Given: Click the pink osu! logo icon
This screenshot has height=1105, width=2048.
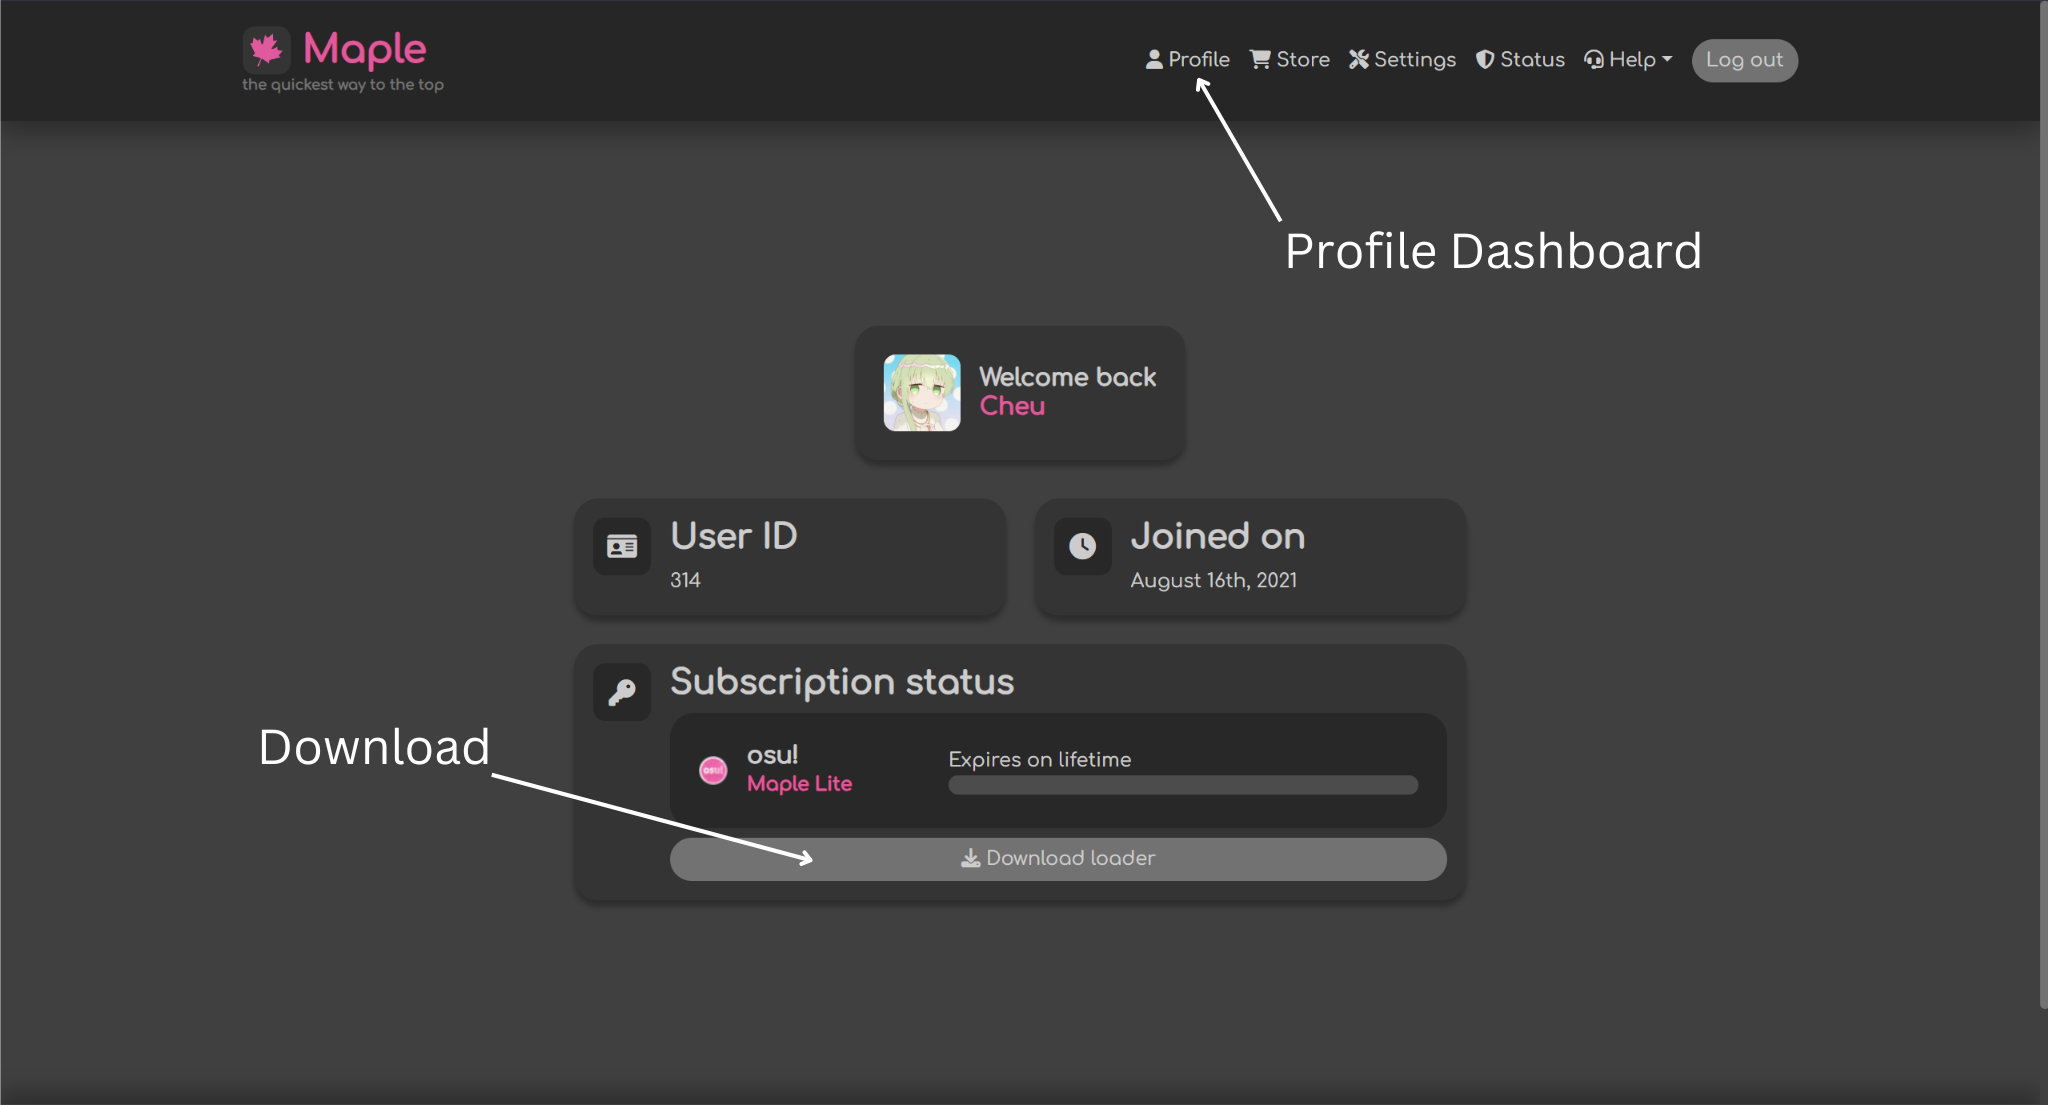Looking at the screenshot, I should (713, 770).
